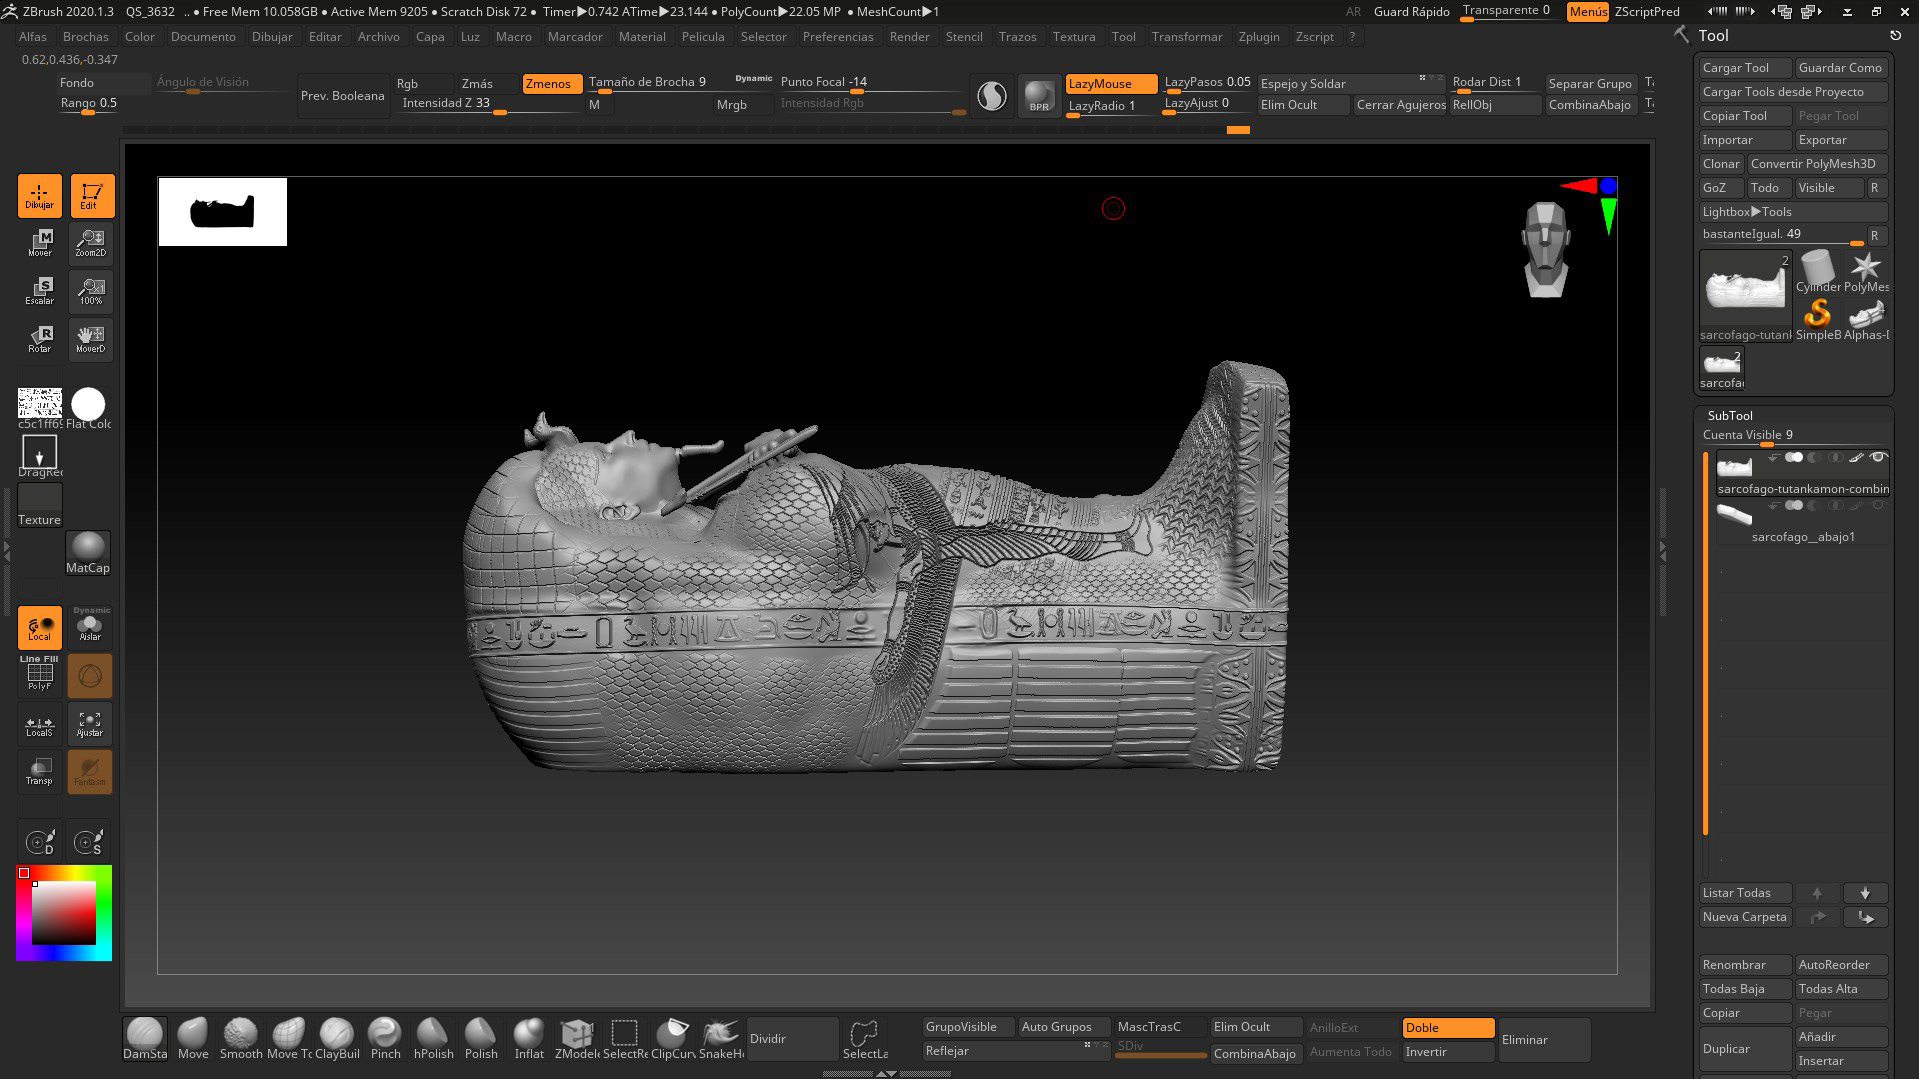Open the Reflejar axis options
This screenshot has height=1079, width=1919.
point(1015,1051)
